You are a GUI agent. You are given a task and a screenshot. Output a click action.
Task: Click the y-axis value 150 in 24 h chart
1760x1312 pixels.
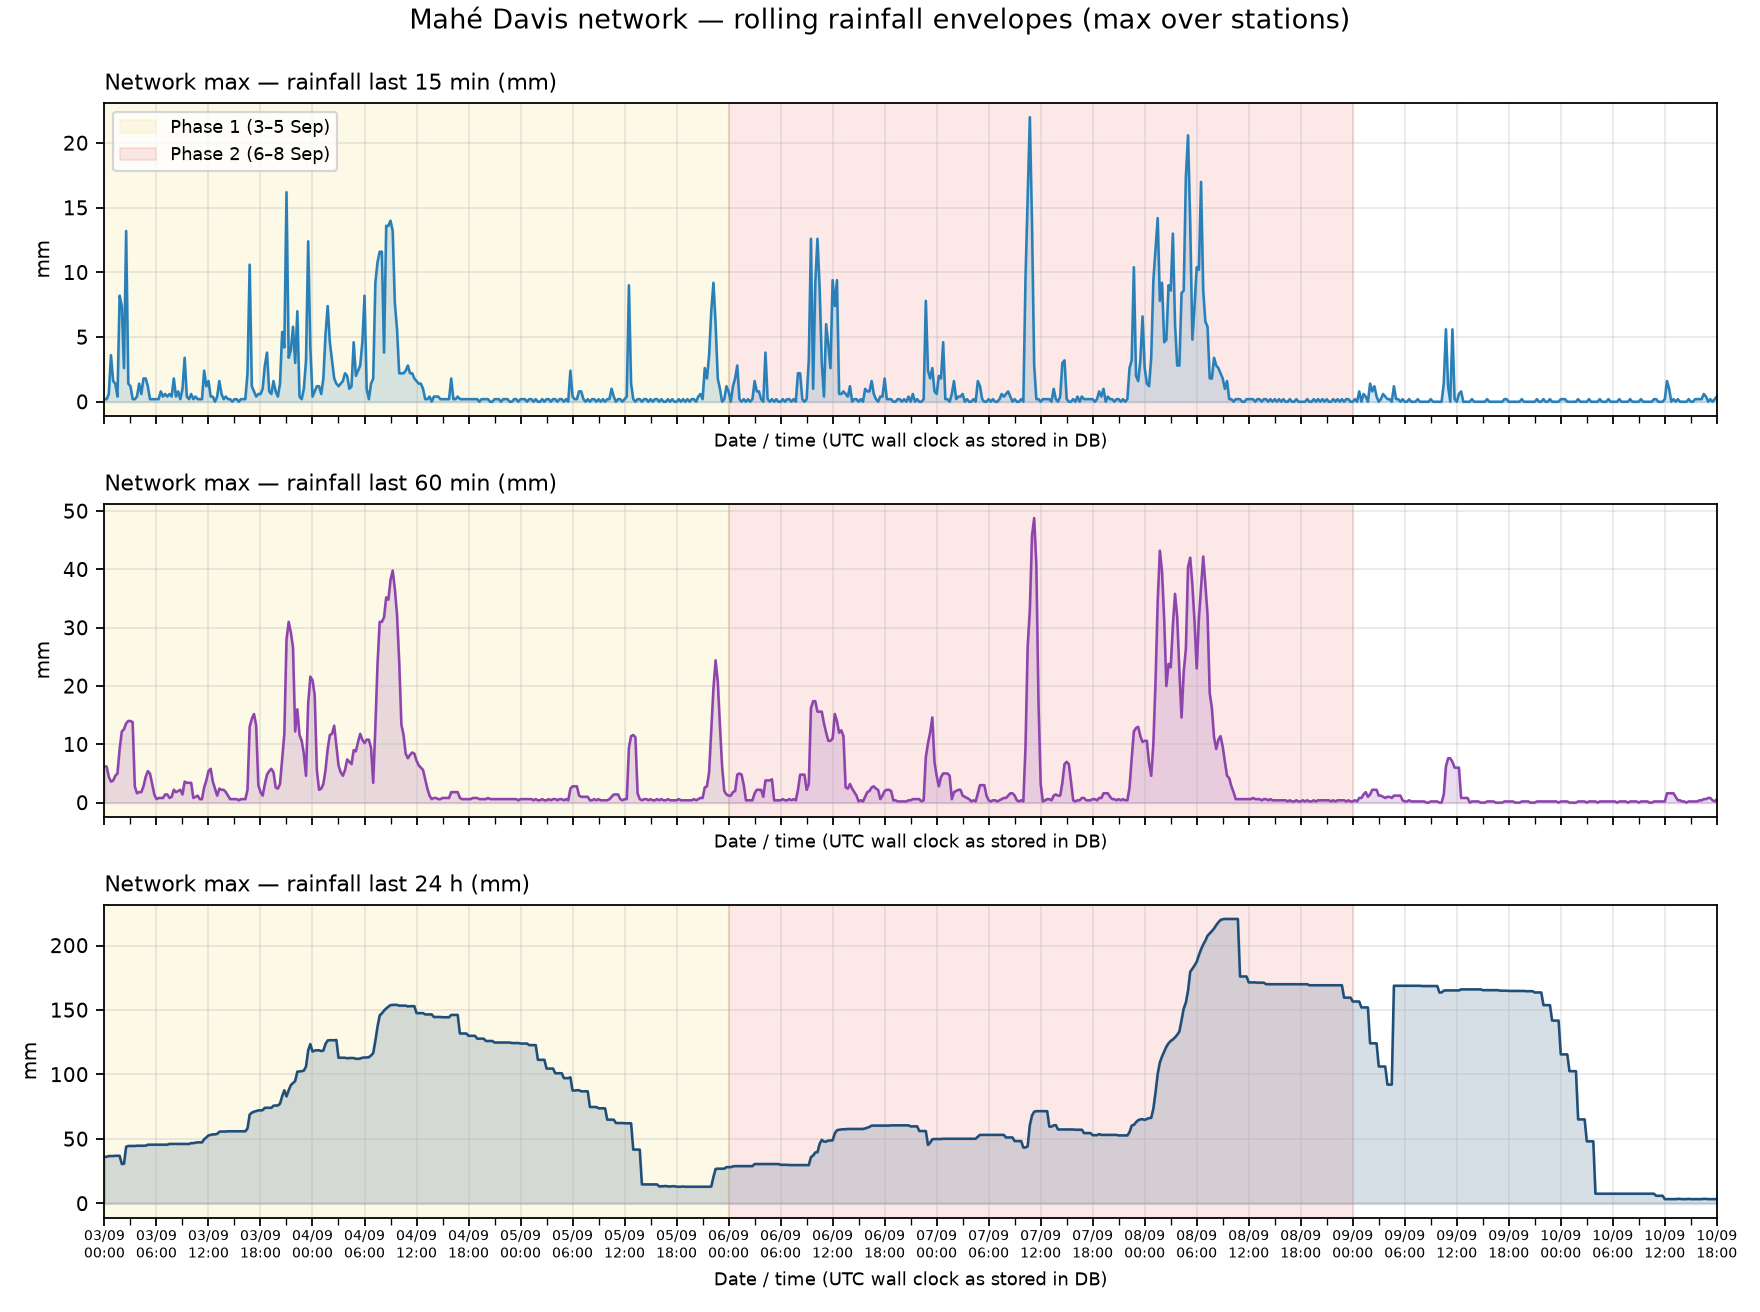70,1010
